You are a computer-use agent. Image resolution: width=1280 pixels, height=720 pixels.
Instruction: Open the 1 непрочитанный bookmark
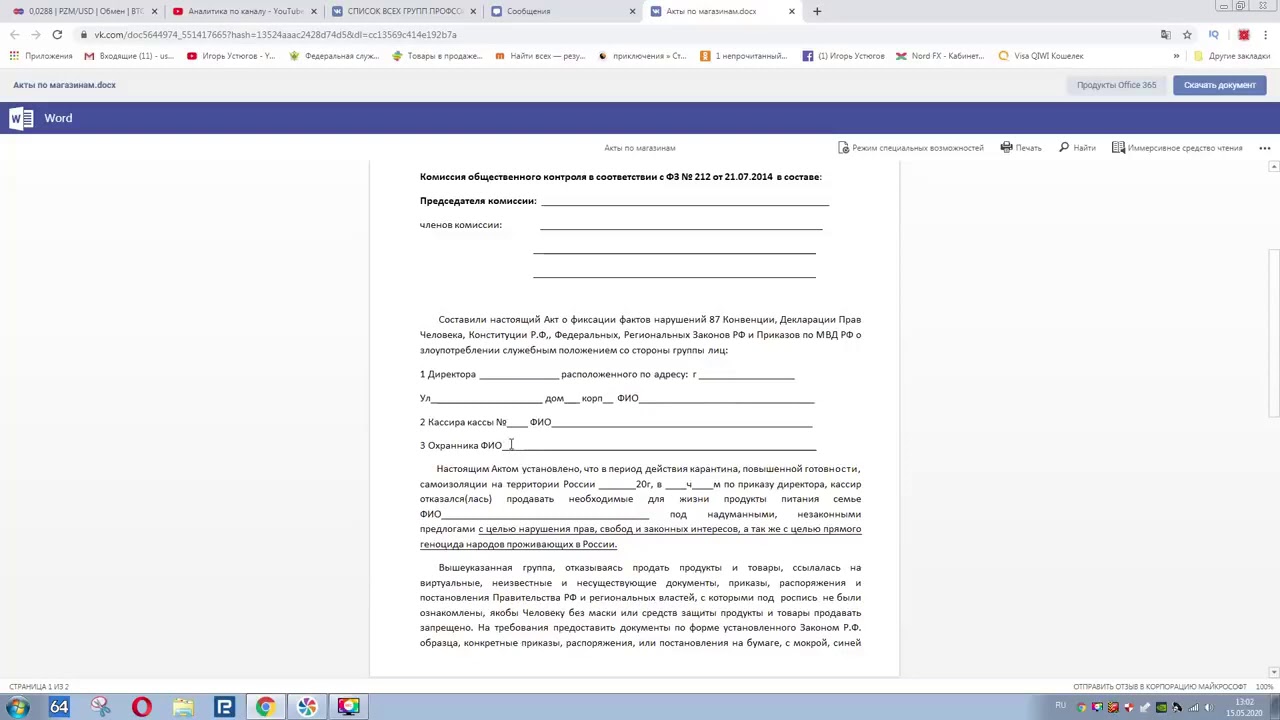point(744,56)
